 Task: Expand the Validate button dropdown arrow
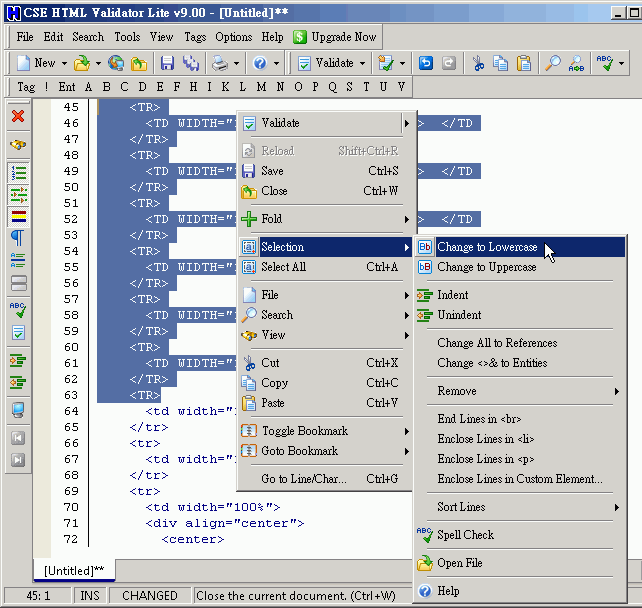(x=362, y=63)
